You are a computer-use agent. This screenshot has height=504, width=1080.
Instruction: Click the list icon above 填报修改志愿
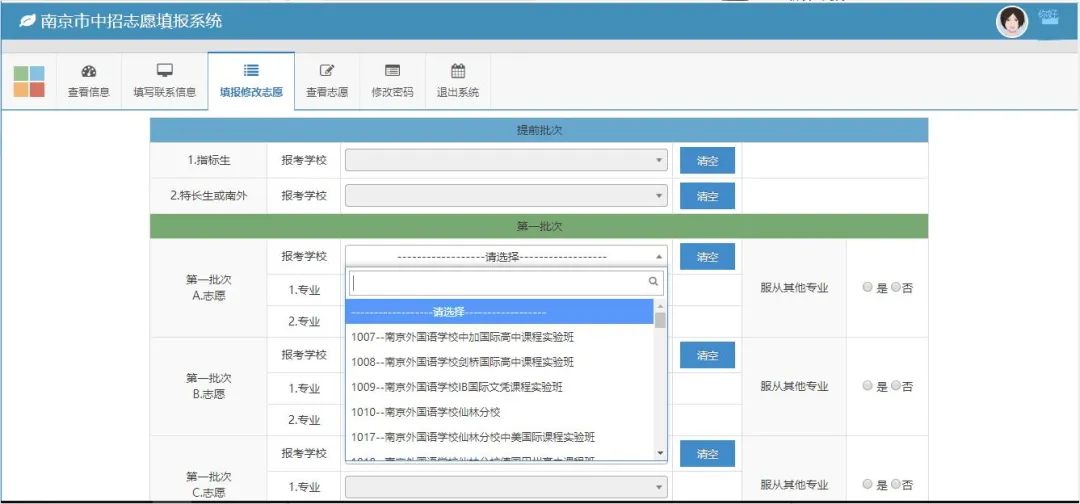pos(251,70)
